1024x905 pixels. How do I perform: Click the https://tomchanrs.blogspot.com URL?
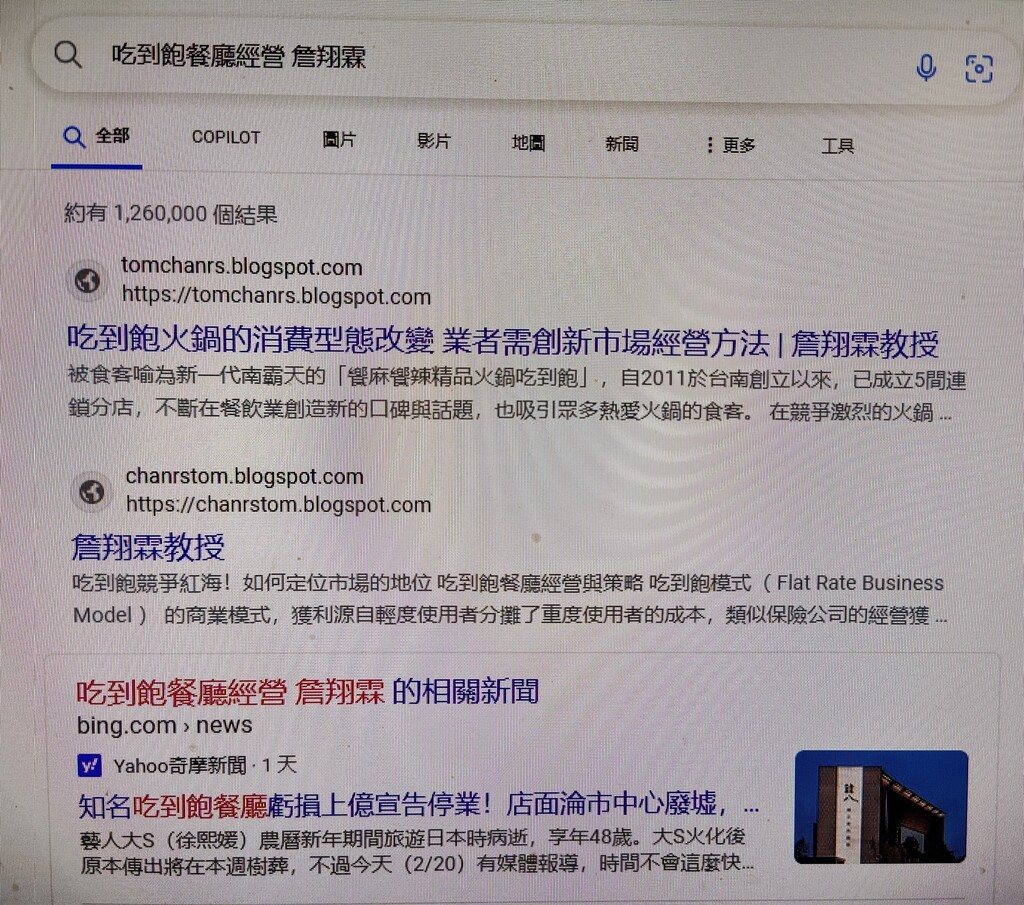click(x=276, y=296)
